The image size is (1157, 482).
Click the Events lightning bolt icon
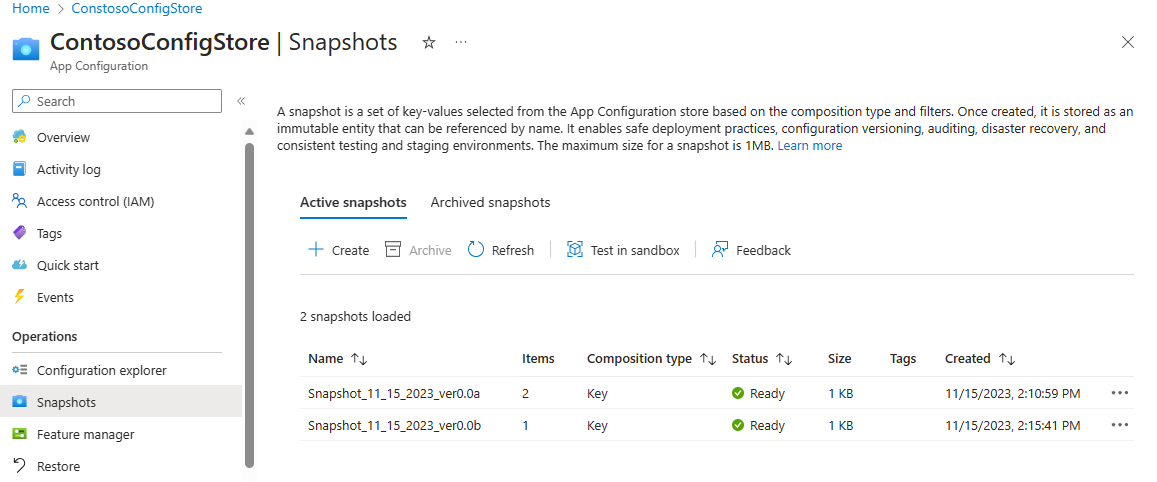pyautogui.click(x=20, y=297)
